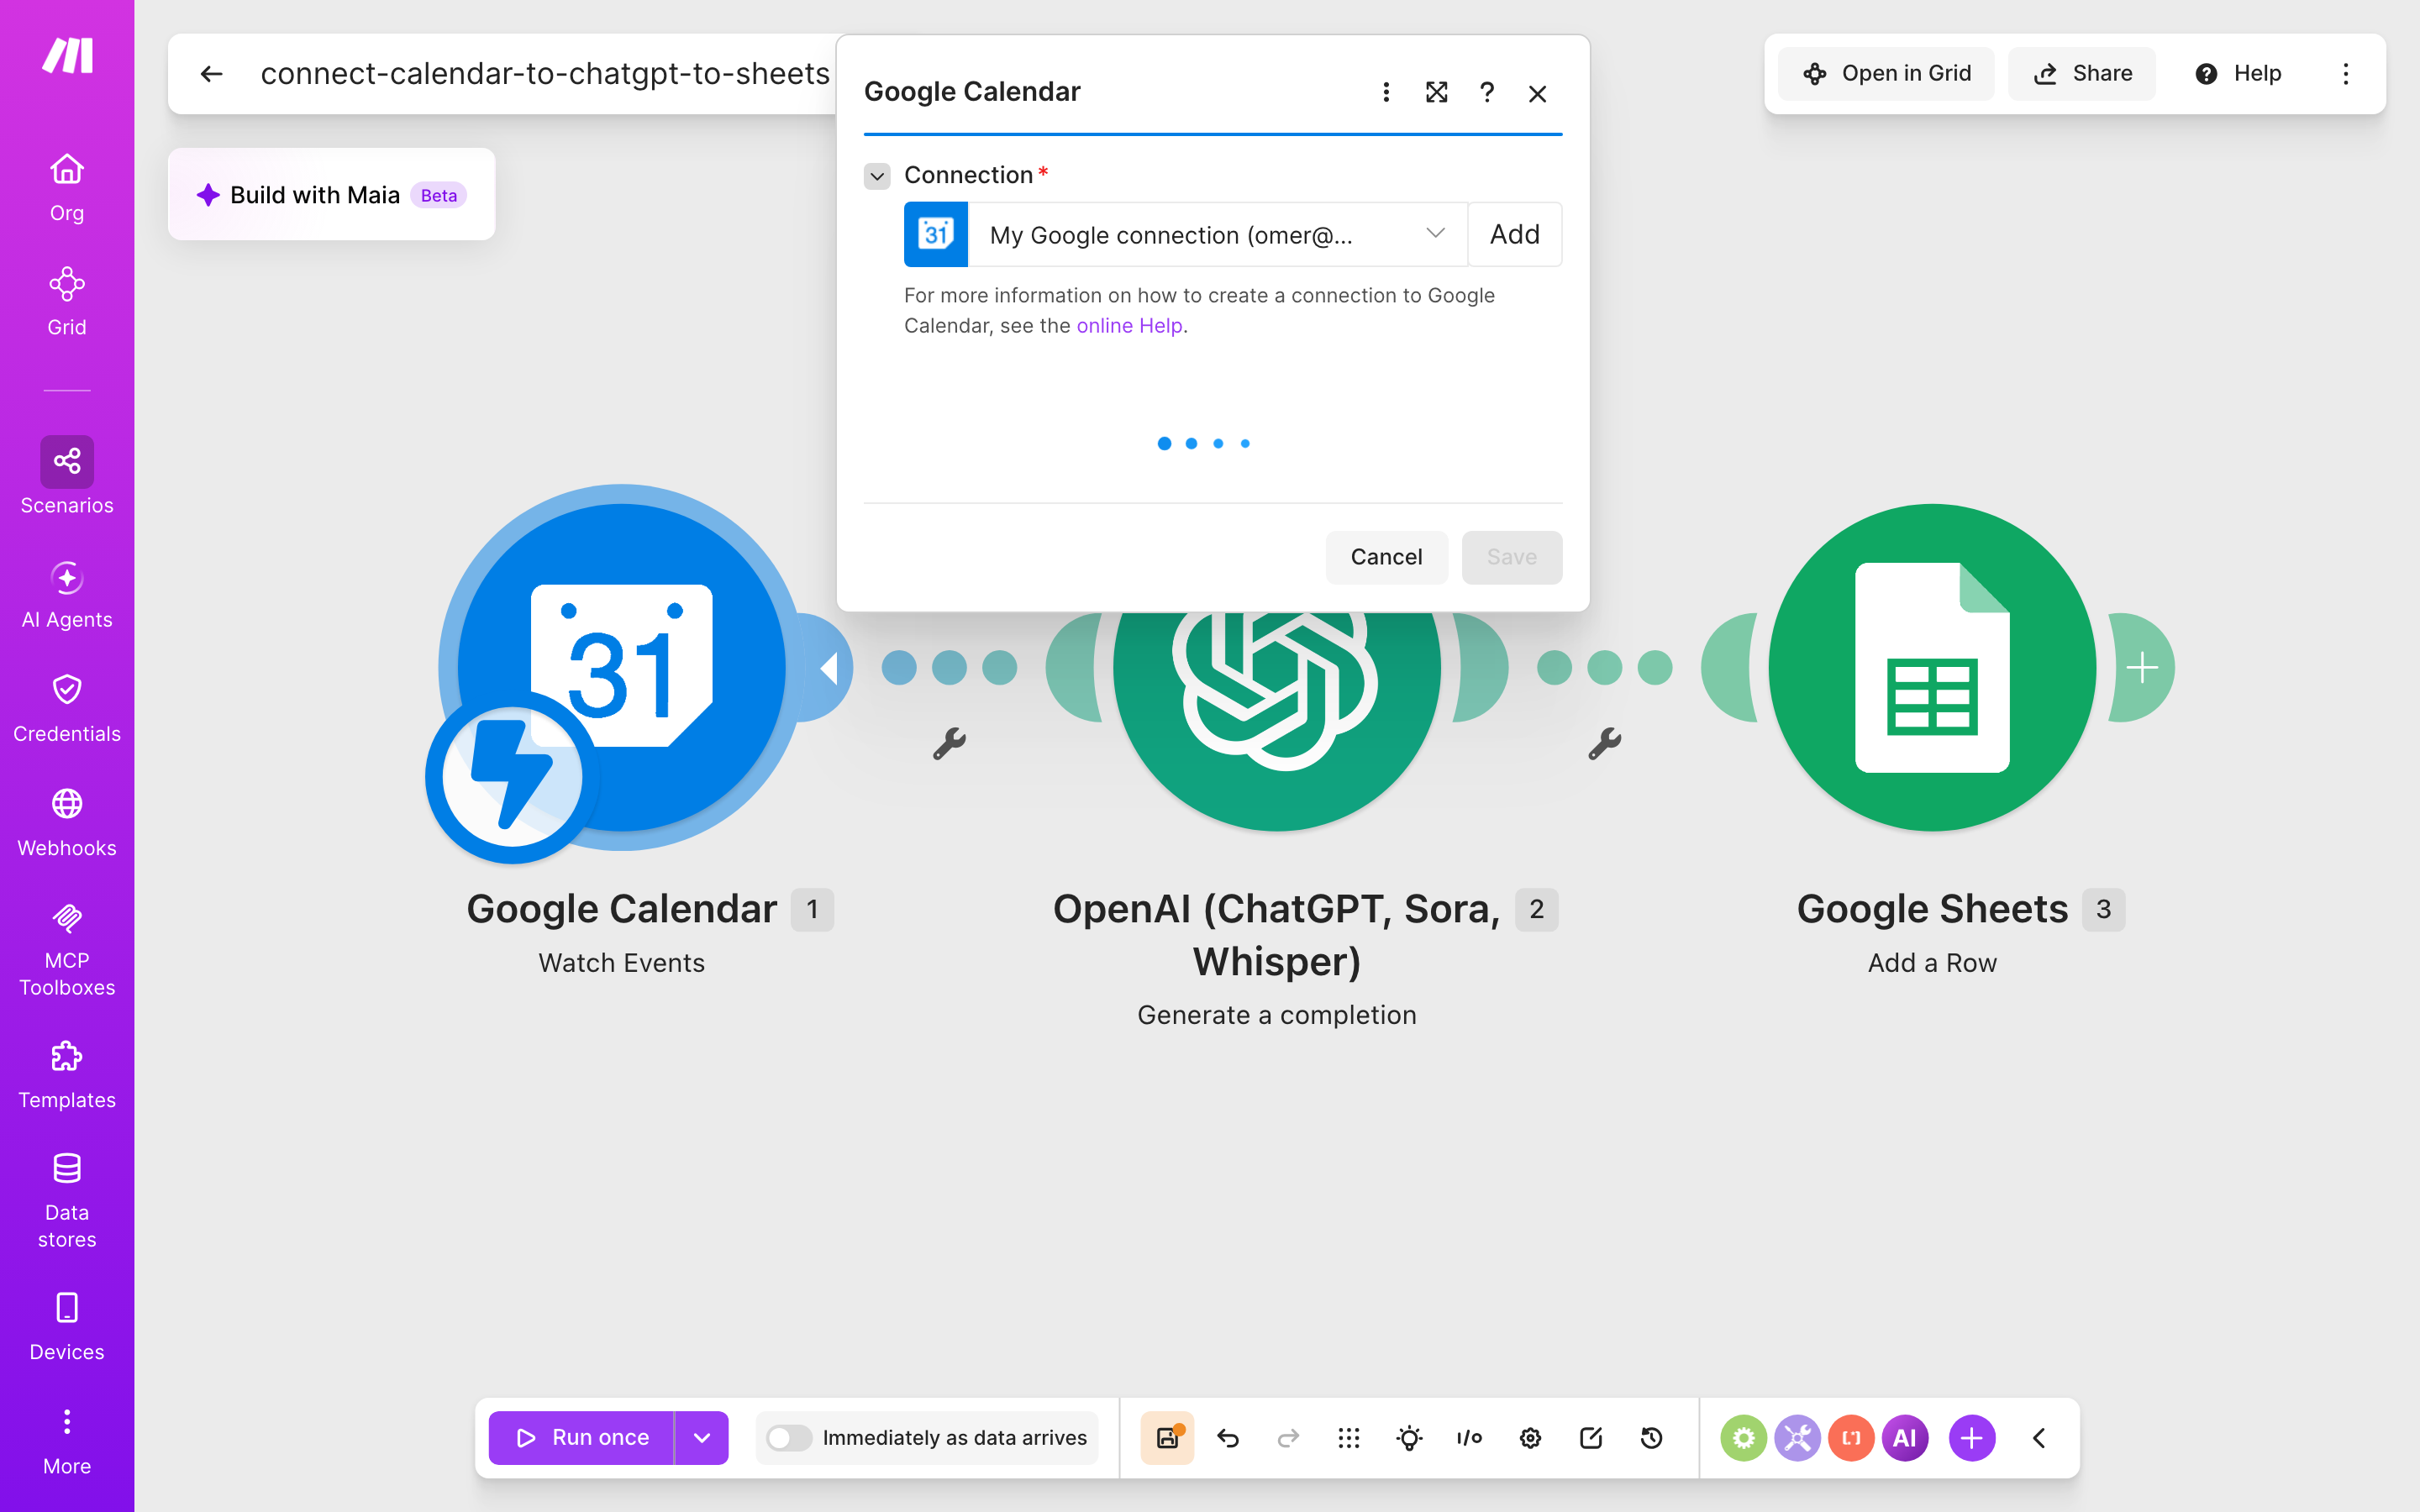
Task: Open help for Google Calendar dialog
Action: point(1487,93)
